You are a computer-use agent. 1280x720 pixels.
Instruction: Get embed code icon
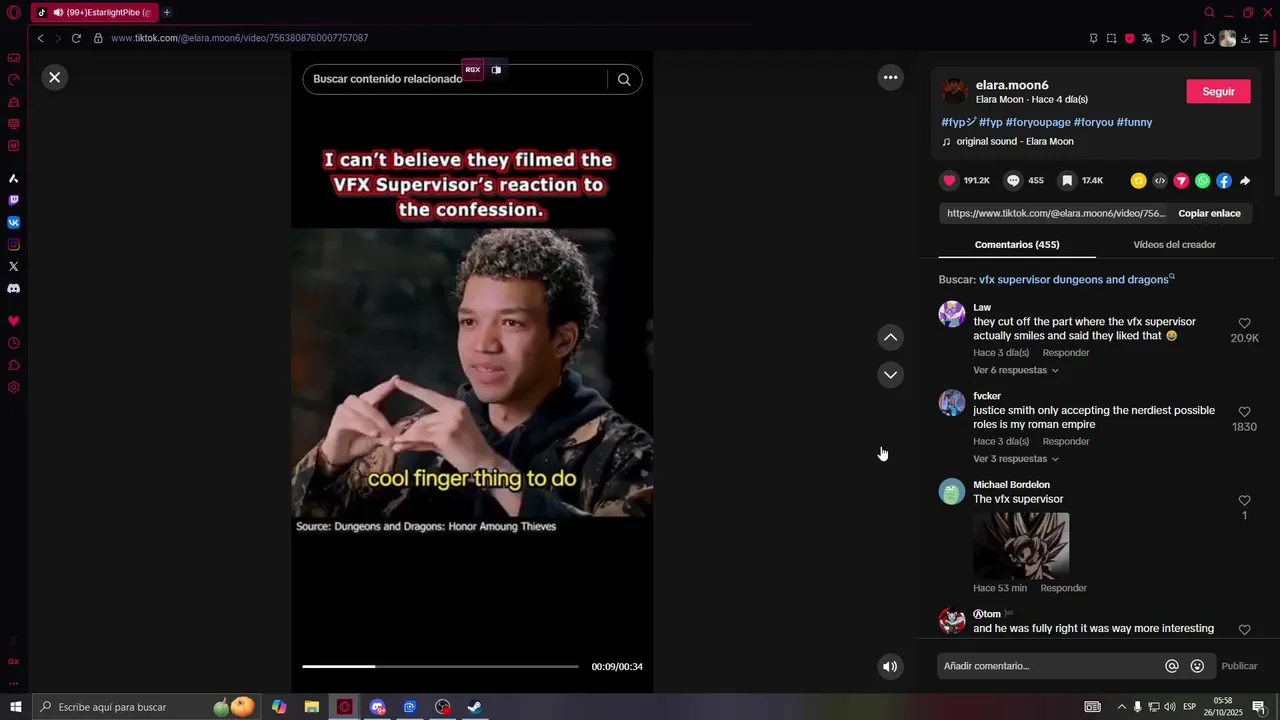pos(1160,181)
